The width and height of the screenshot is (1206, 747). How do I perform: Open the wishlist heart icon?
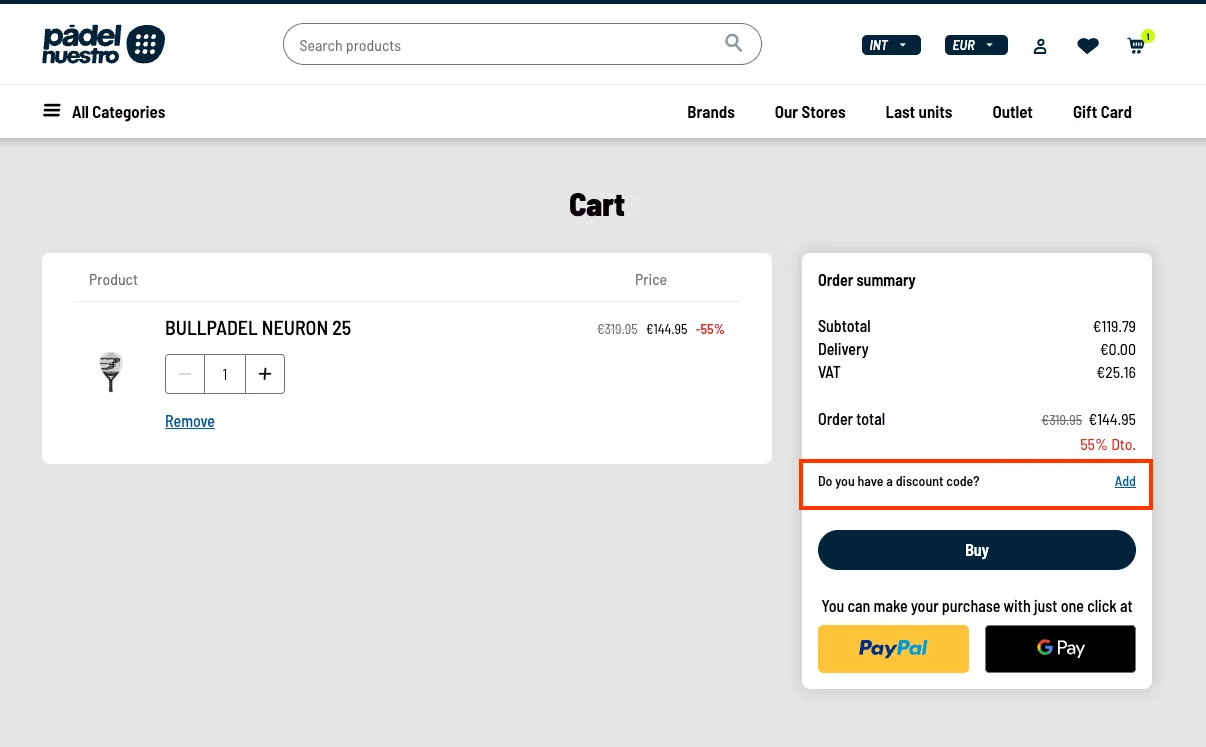point(1088,46)
